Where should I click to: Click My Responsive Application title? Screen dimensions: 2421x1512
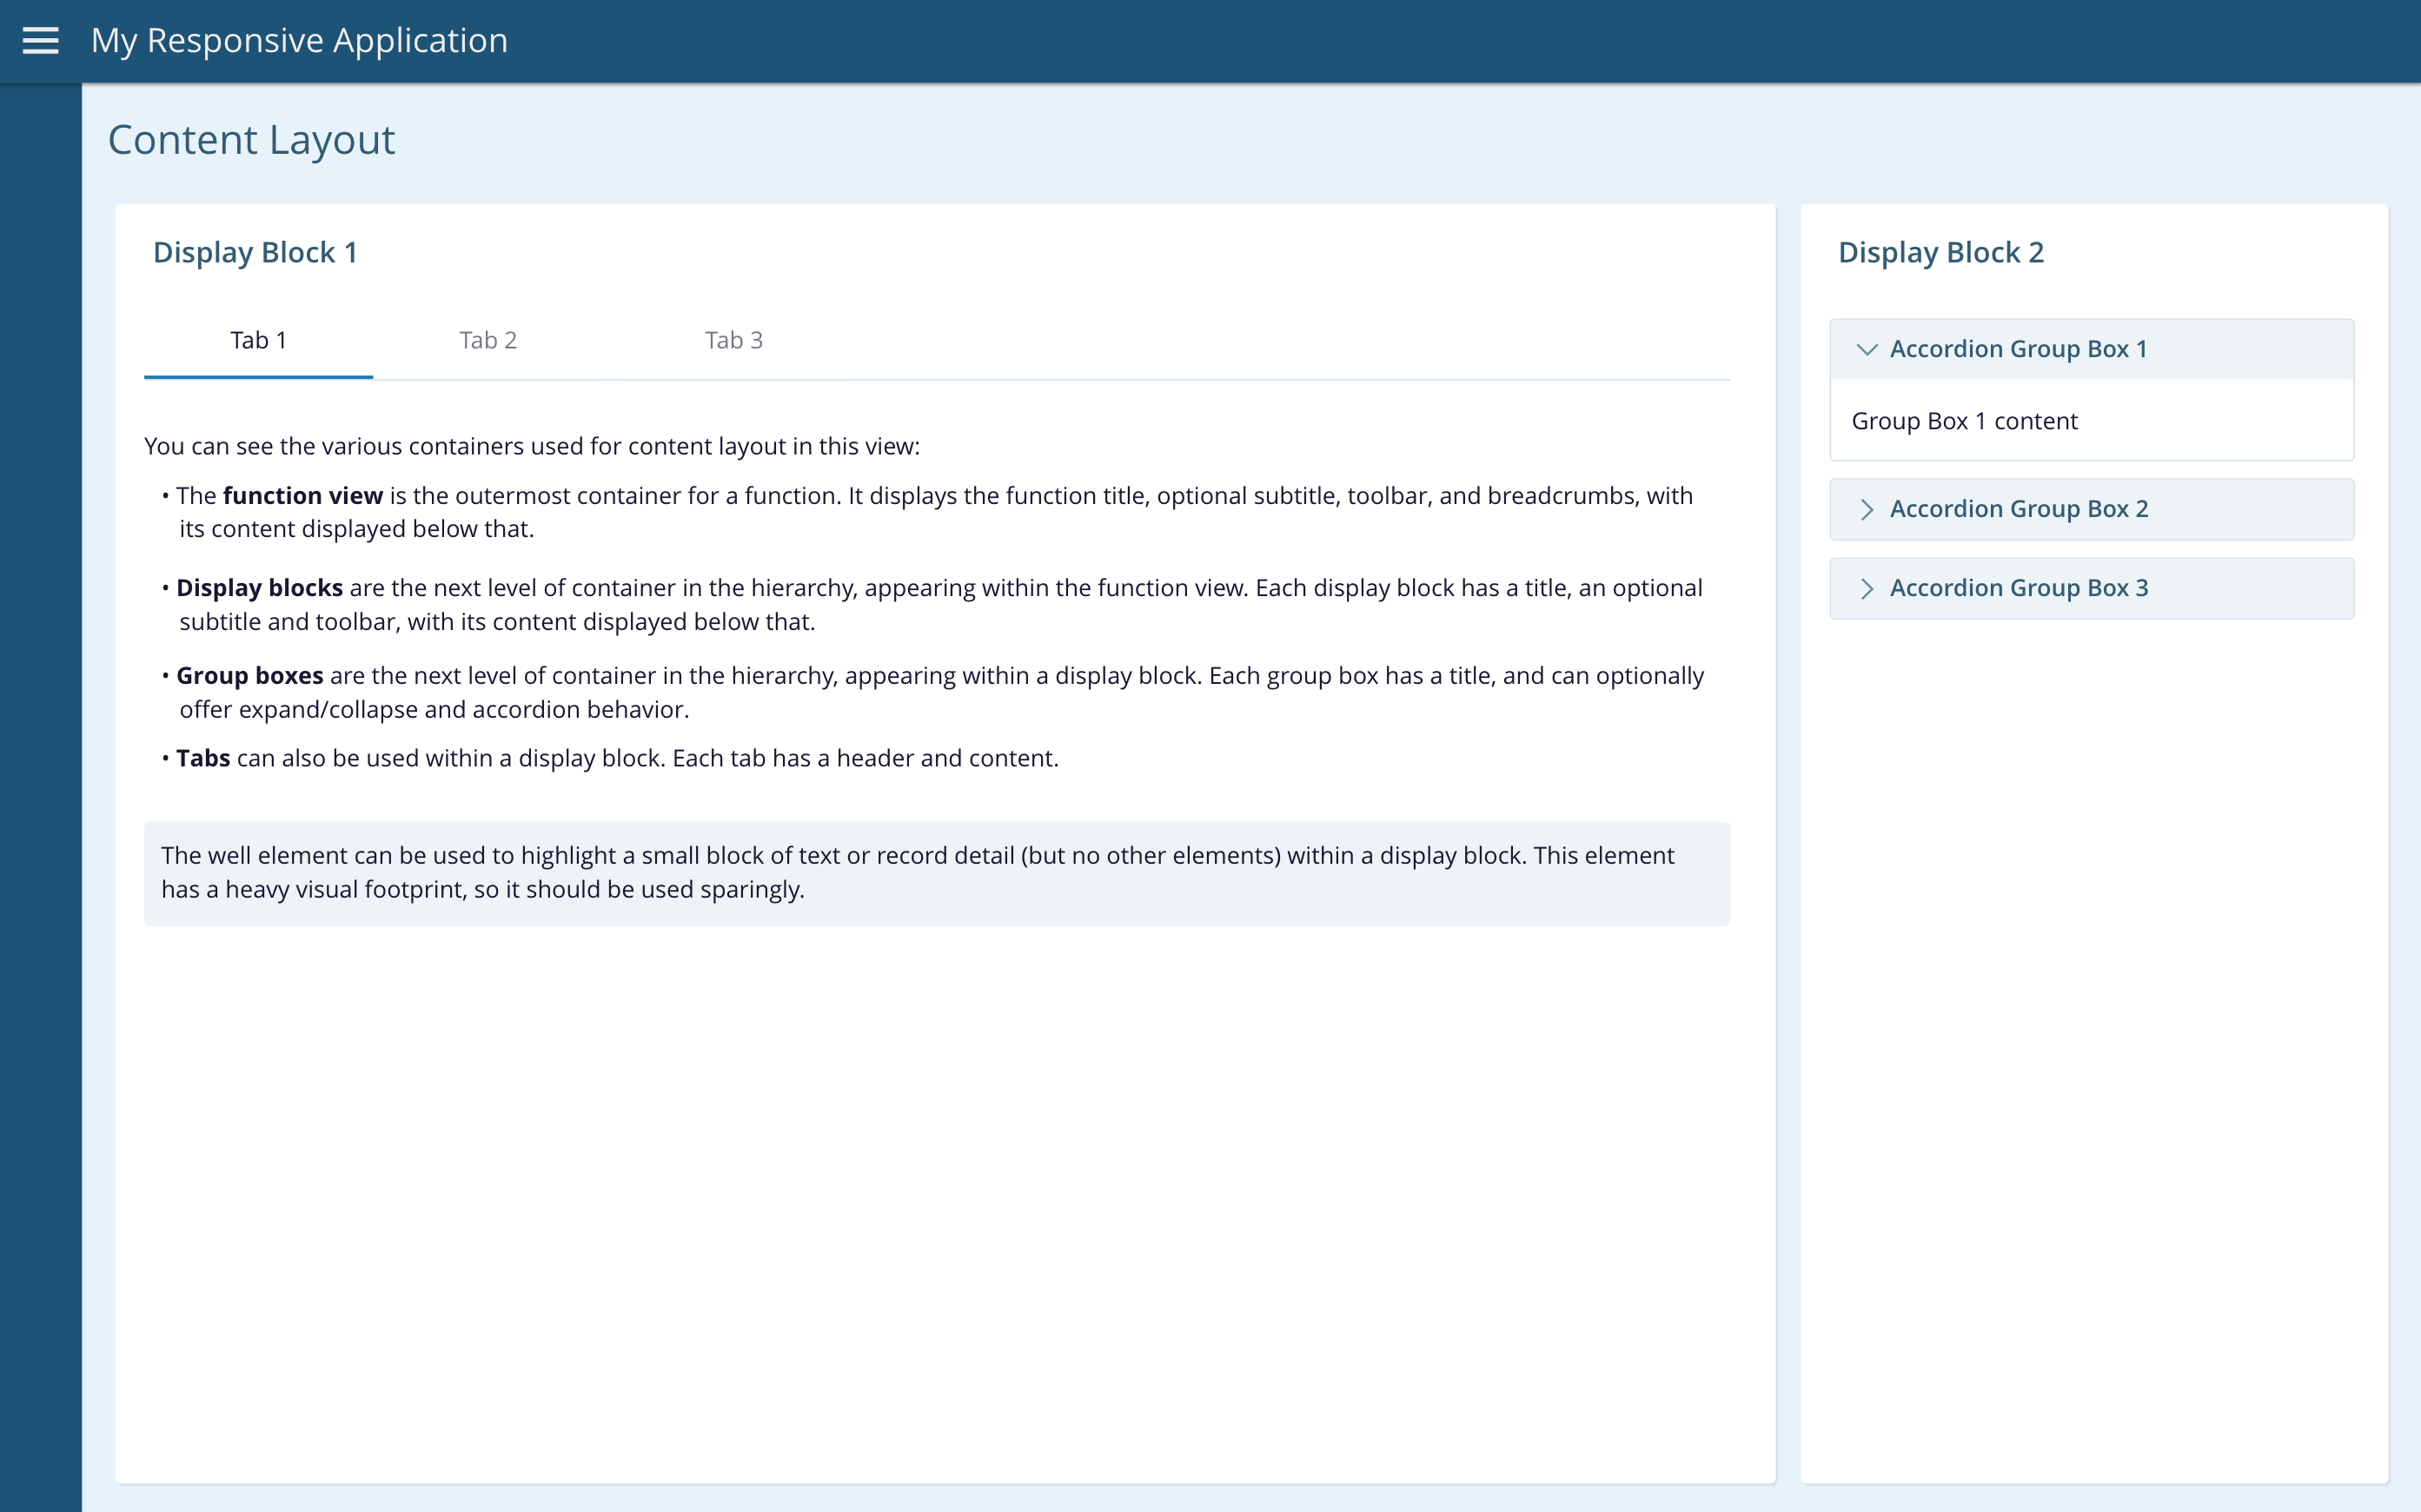pyautogui.click(x=299, y=41)
